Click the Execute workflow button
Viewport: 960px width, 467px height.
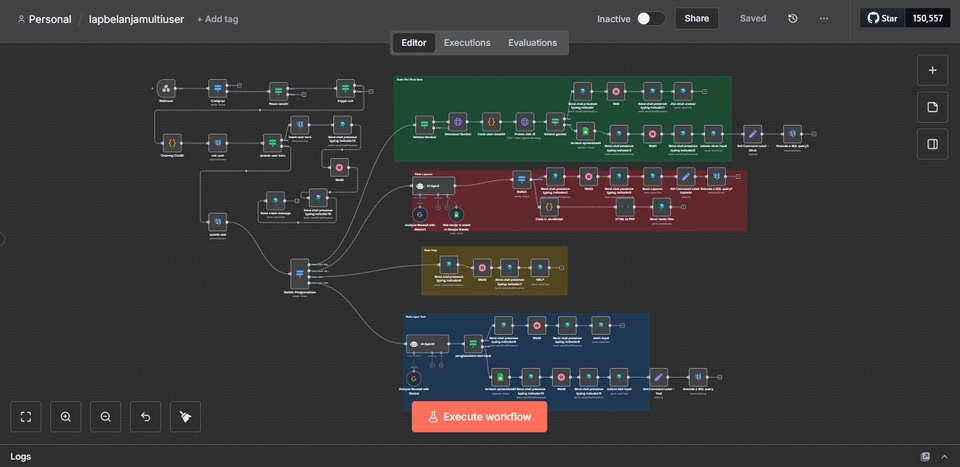tap(479, 417)
